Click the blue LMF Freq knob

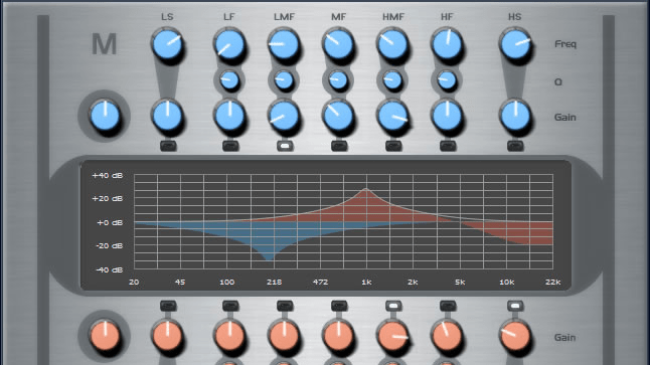pyautogui.click(x=284, y=44)
